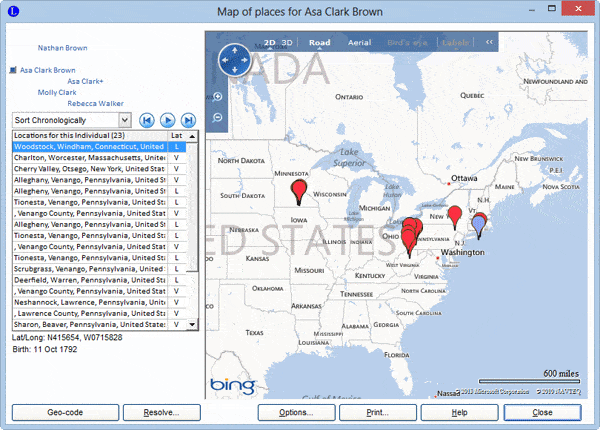Viewport: 600px width, 430px height.
Task: Click the map pan compass control
Action: pos(234,60)
